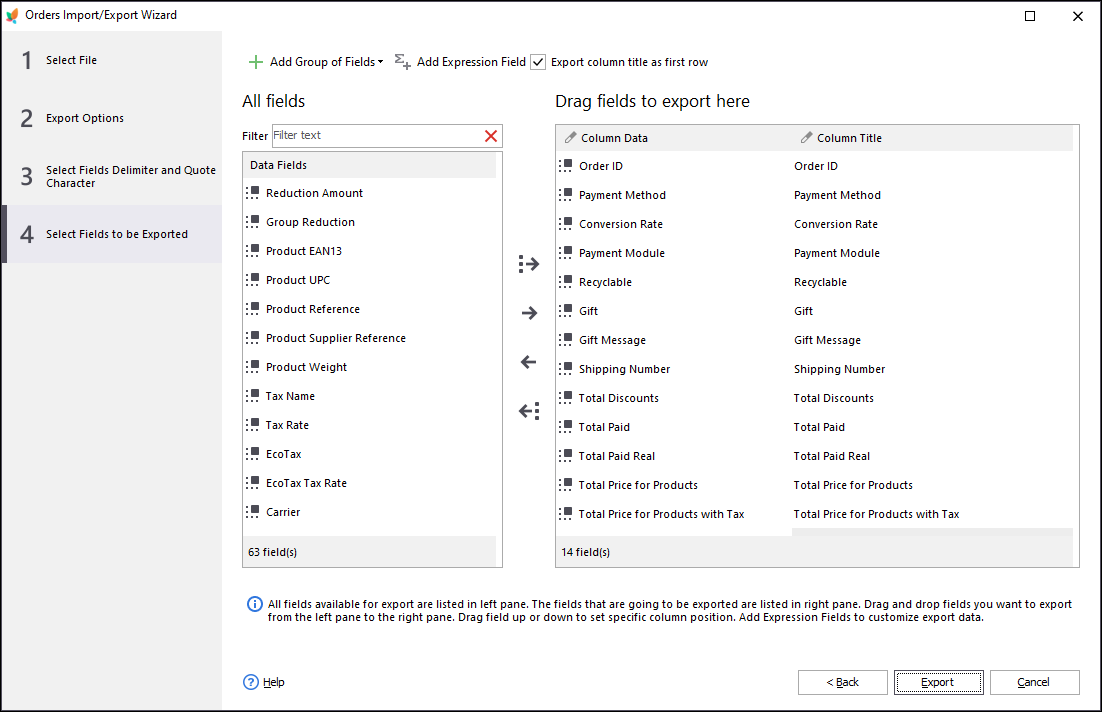Clear filter text with red X icon
The width and height of the screenshot is (1102, 712).
click(x=491, y=136)
